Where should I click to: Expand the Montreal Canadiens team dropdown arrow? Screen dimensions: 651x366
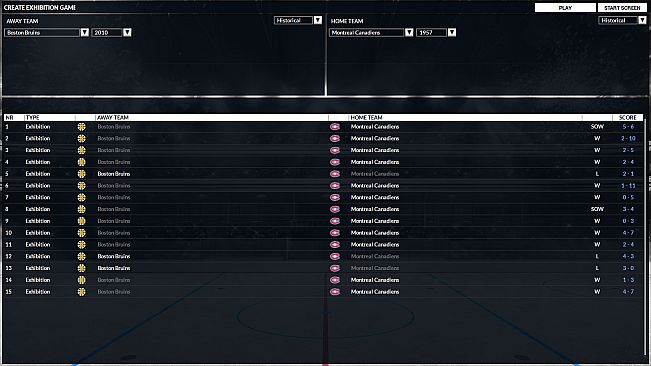pyautogui.click(x=409, y=32)
